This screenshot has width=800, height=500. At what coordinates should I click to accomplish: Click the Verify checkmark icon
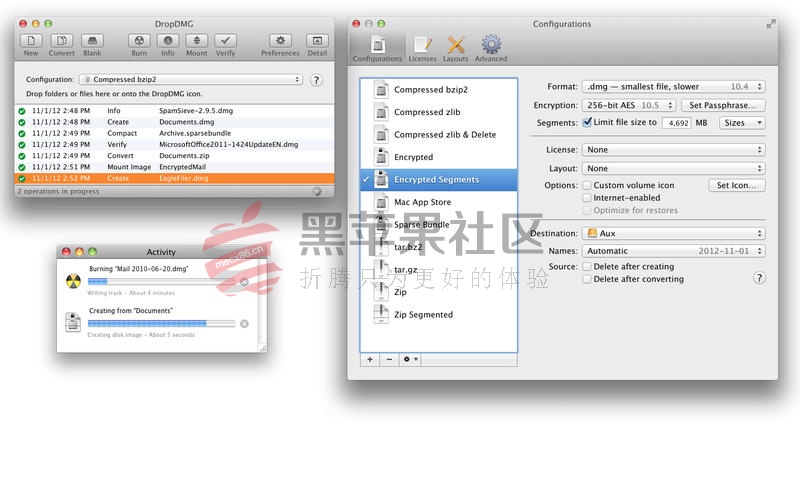tap(226, 41)
